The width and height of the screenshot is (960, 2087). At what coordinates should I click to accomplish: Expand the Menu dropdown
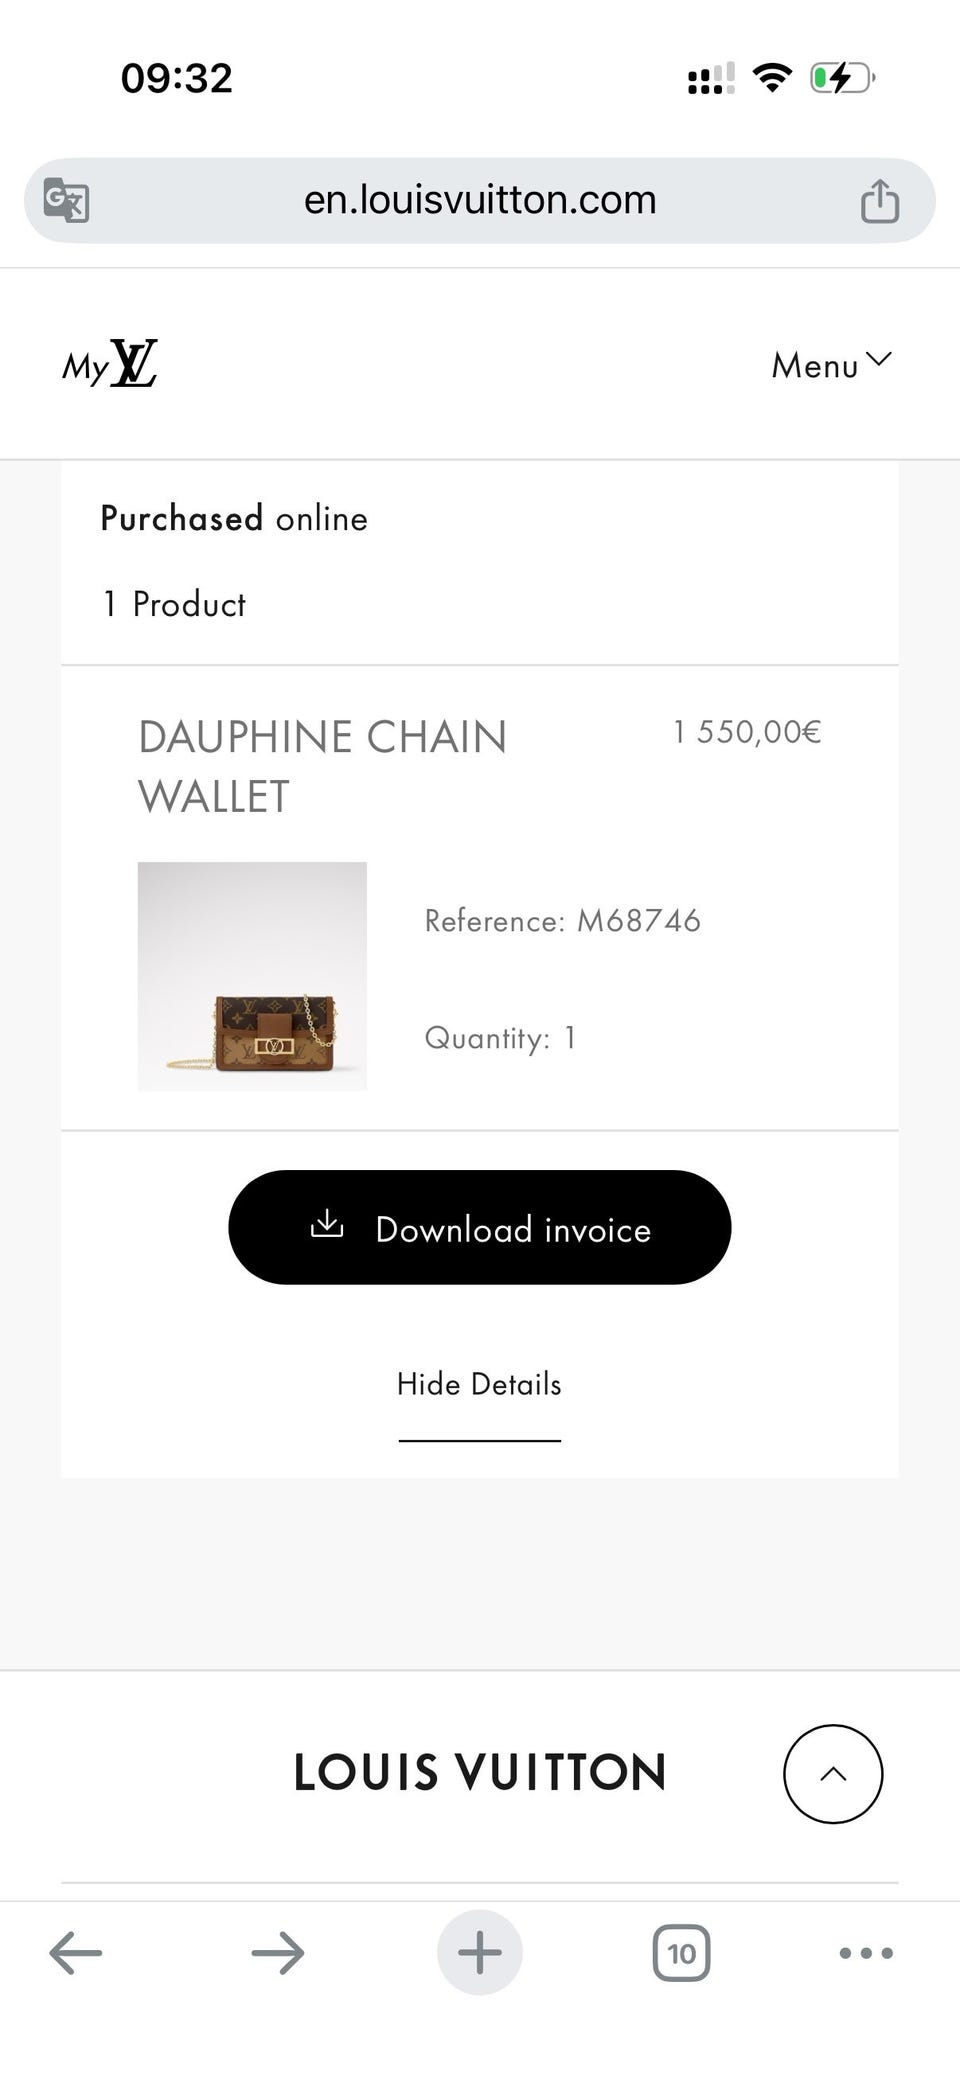[831, 365]
